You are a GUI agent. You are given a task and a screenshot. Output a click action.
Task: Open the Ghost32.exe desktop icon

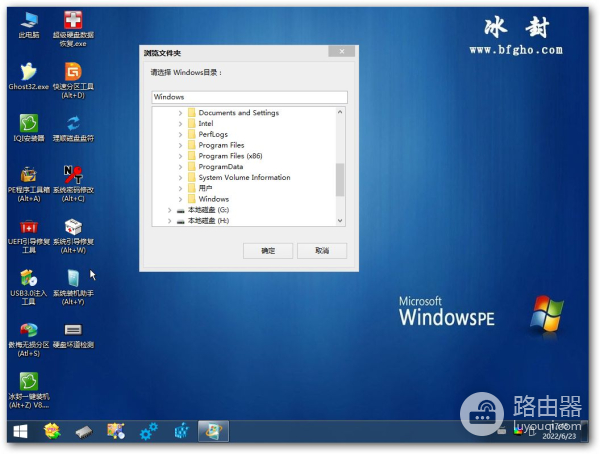(x=29, y=72)
